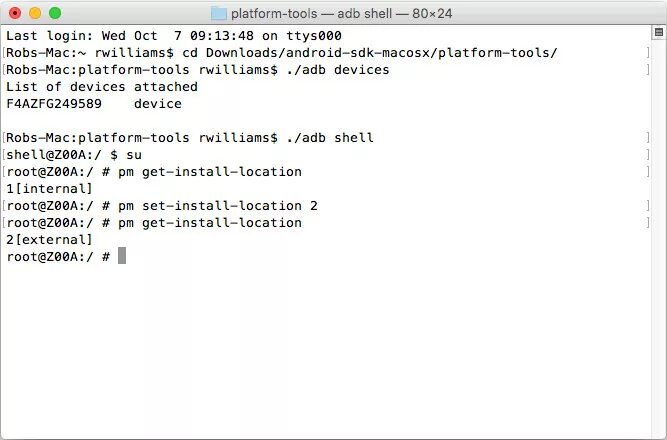Place cursor at the terminal prompt block

[122, 256]
